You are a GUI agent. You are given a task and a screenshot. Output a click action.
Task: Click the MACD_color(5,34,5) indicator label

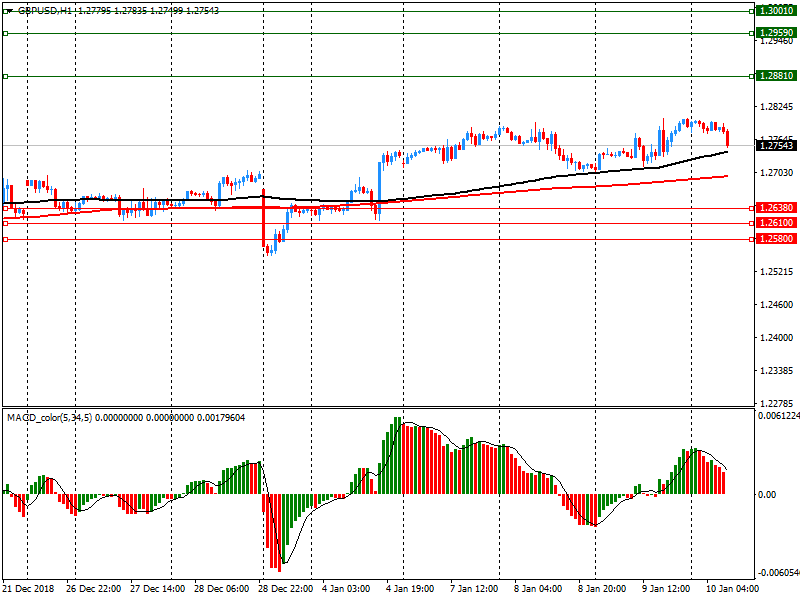point(49,417)
